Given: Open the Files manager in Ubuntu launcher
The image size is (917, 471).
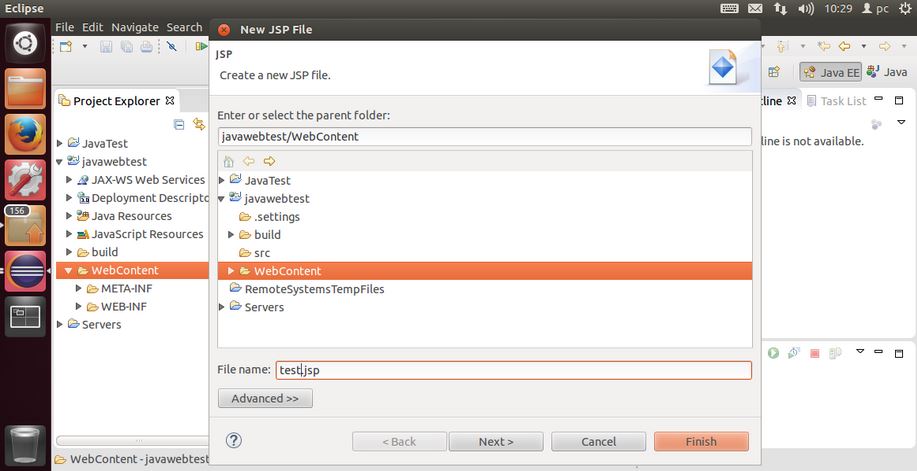Looking at the screenshot, I should click(x=25, y=89).
